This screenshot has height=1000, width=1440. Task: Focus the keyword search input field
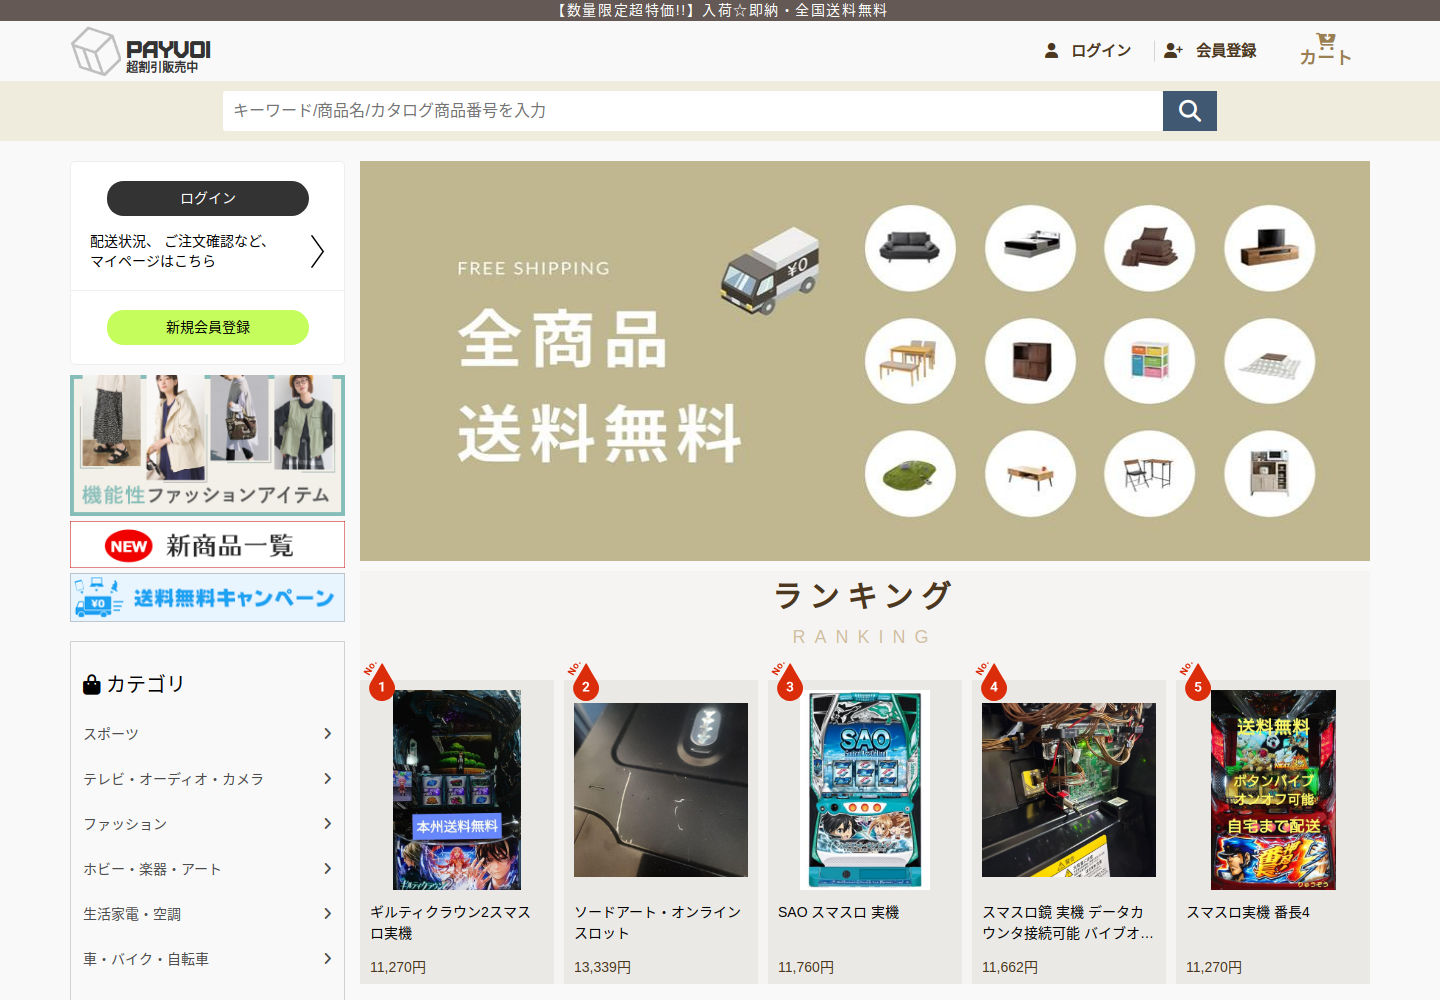(x=693, y=111)
